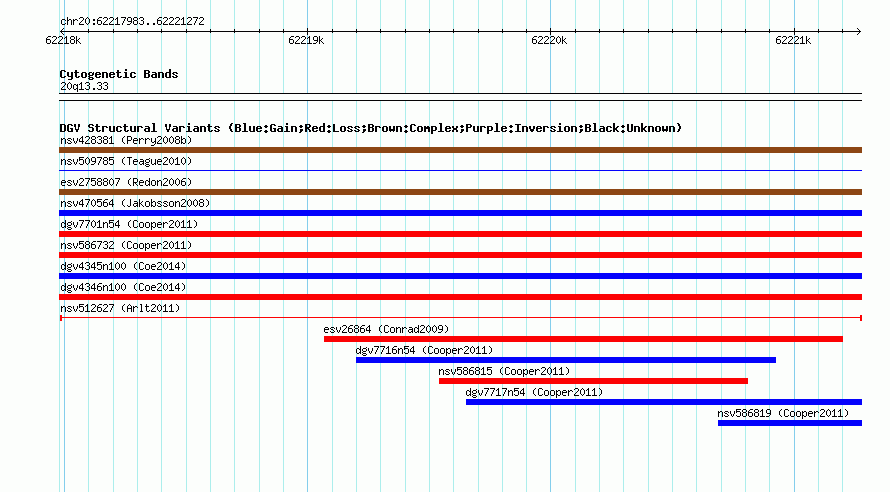
Task: Click the red nsv586732 loss bar
Action: [460, 255]
